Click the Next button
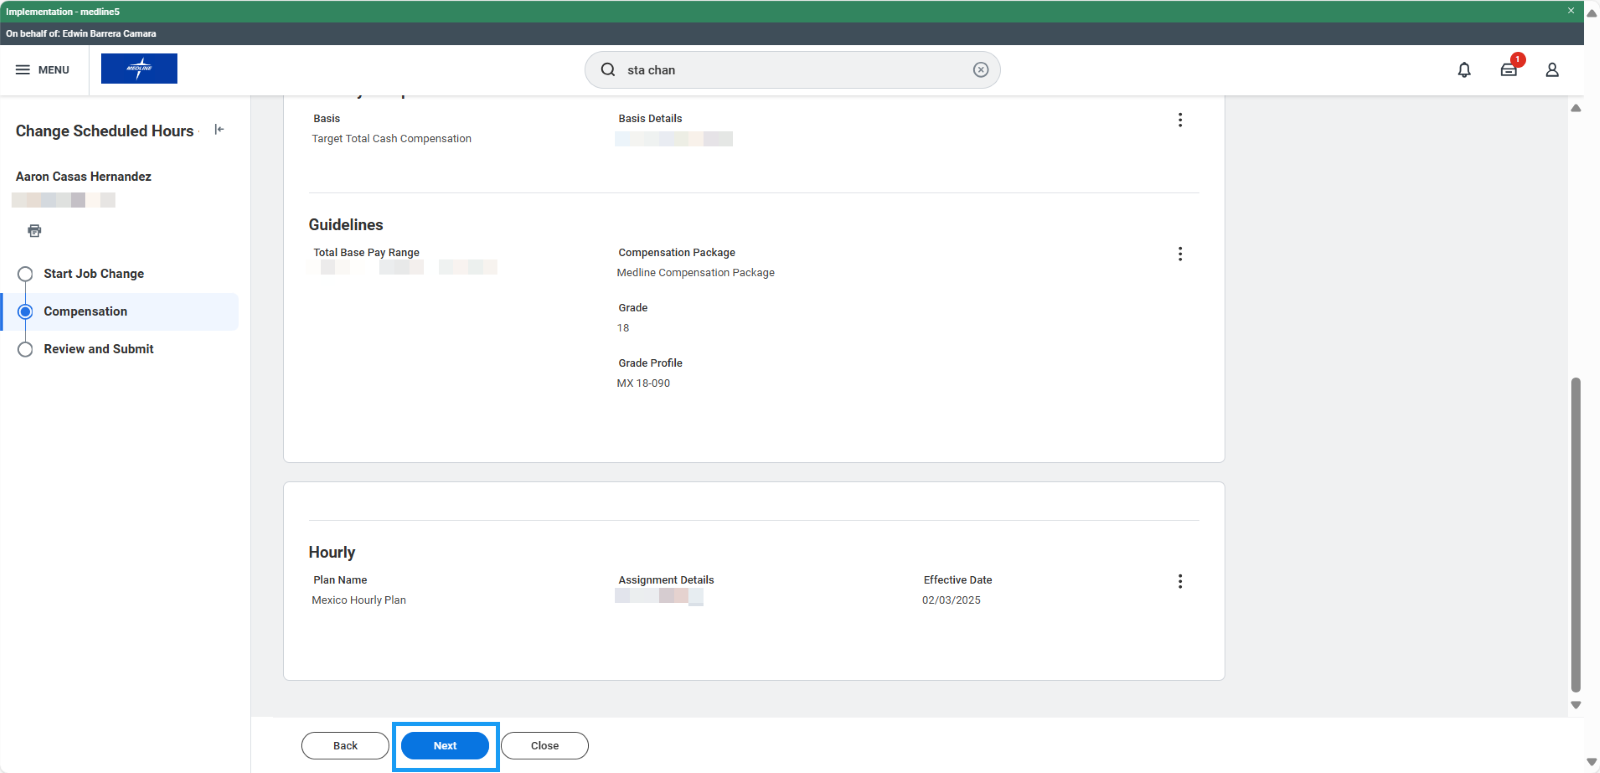The height and width of the screenshot is (773, 1600). coord(445,746)
